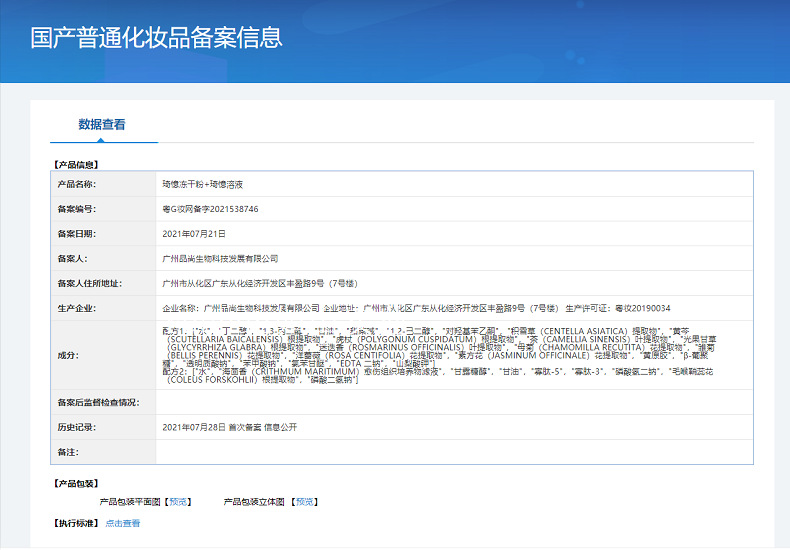This screenshot has height=550, width=790.
Task: Click the filer name 广州品尚生物科技发展有限公司
Action: point(221,258)
